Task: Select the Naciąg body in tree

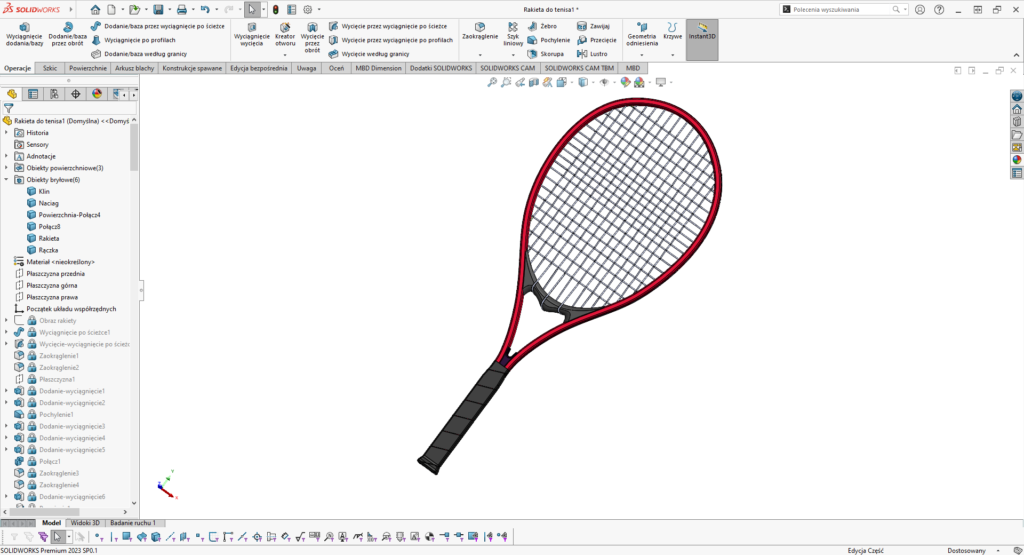Action: (48, 203)
